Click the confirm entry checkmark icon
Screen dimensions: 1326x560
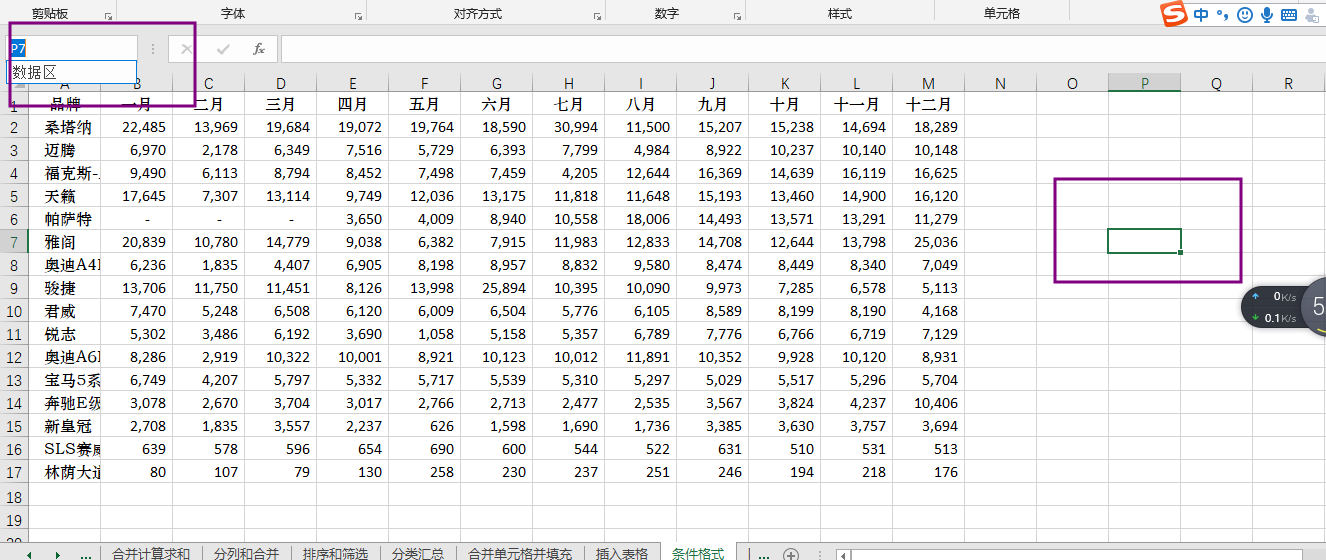click(222, 48)
